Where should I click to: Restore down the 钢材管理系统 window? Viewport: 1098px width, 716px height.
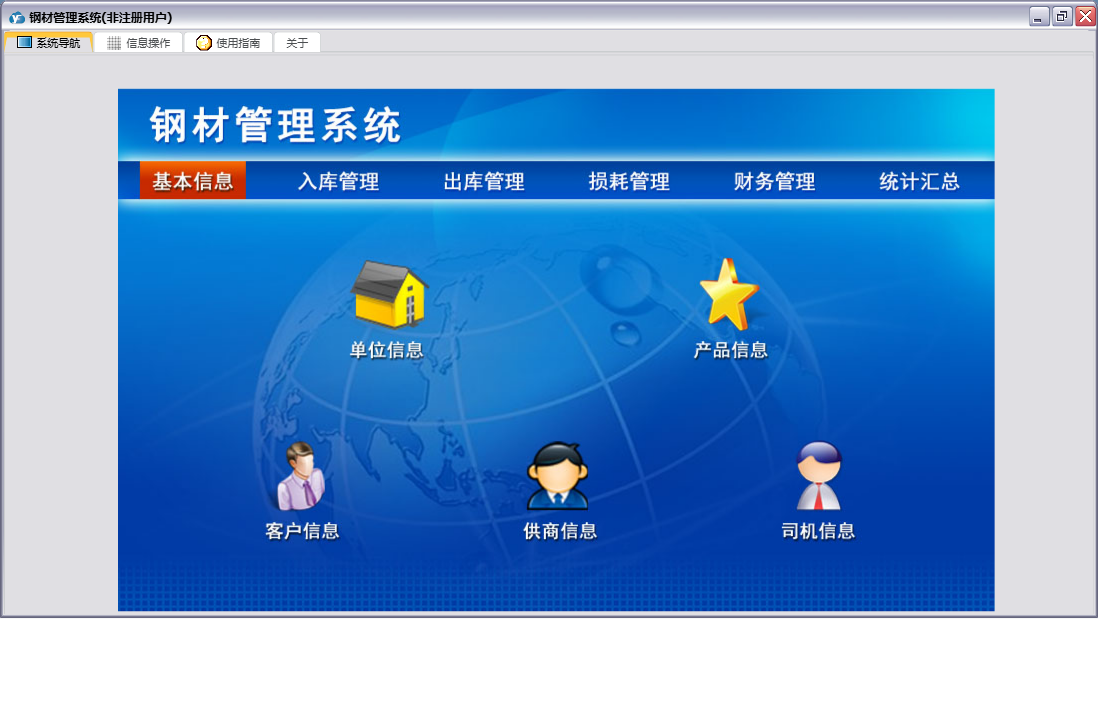[x=1062, y=16]
